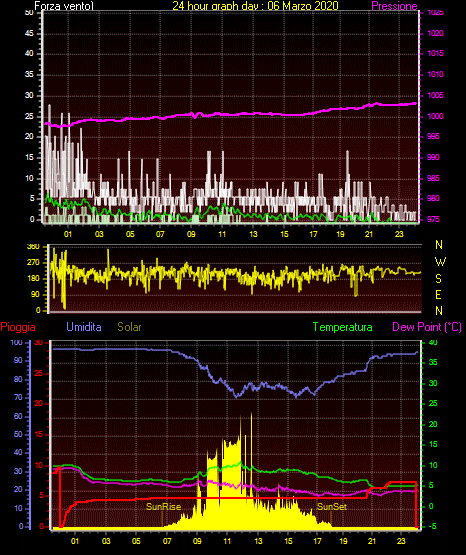Click the red 'Pioggia' legend label
The height and width of the screenshot is (555, 466).
click(18, 327)
